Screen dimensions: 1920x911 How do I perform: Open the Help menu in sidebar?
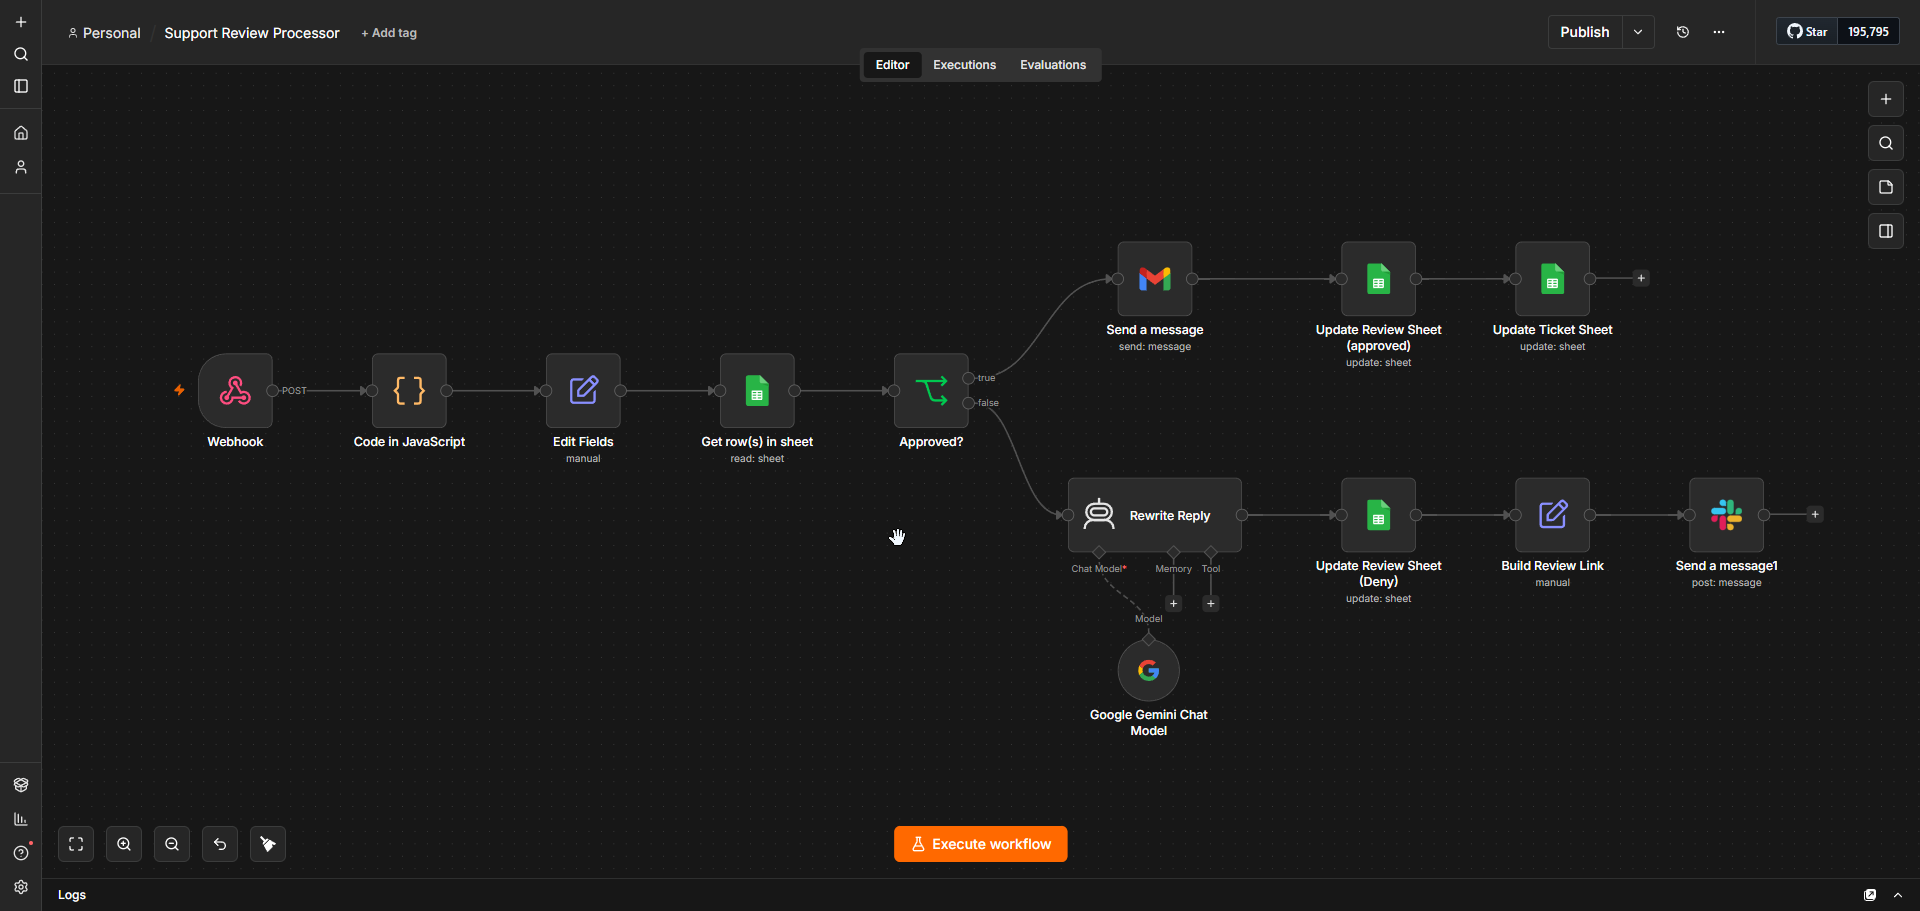[21, 853]
